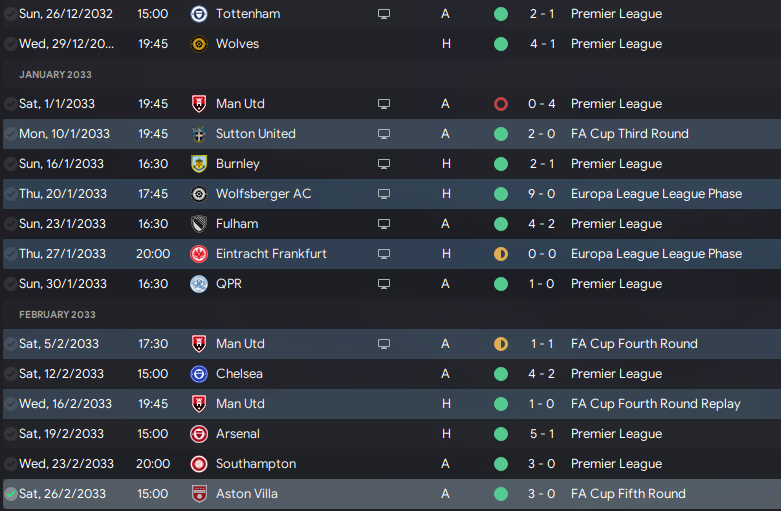Click the Chelsea club badge
Image resolution: width=781 pixels, height=511 pixels.
[x=198, y=374]
